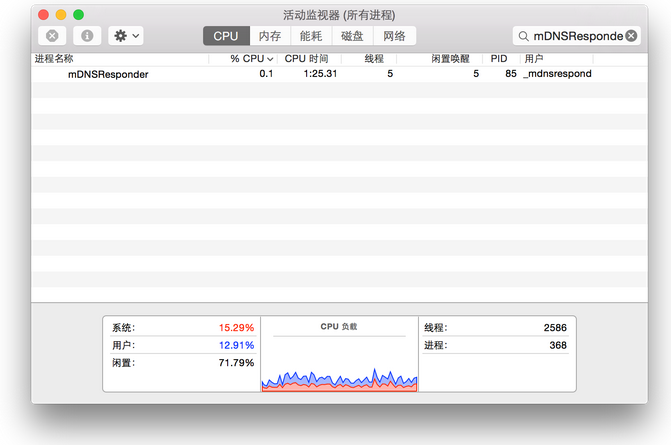The width and height of the screenshot is (671, 445).
Task: Sort by the 线程 column header
Action: tap(372, 59)
